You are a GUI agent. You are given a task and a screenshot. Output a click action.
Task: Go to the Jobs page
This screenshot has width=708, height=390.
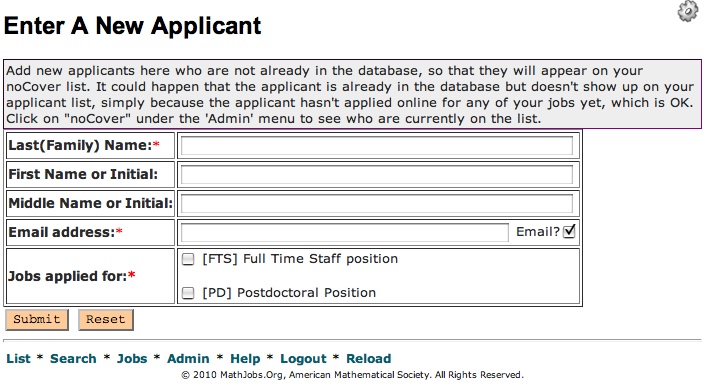pyautogui.click(x=132, y=358)
